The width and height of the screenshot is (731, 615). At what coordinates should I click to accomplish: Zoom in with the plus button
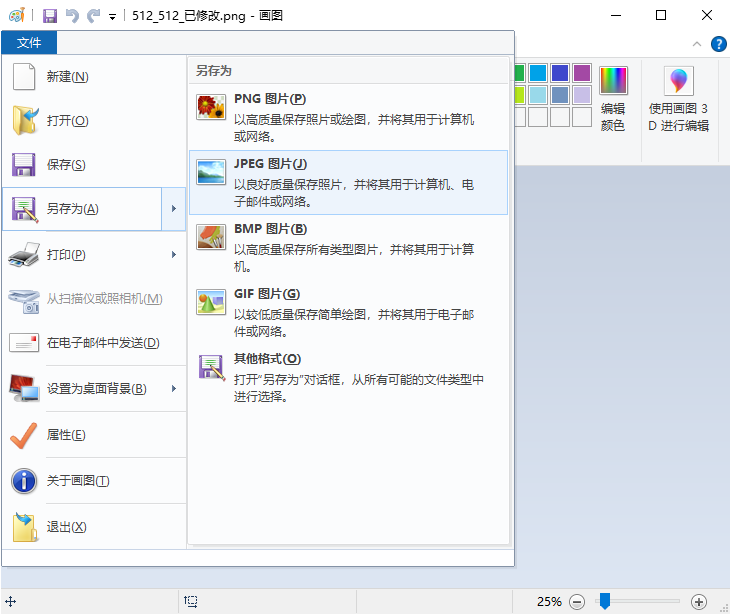[x=699, y=602]
